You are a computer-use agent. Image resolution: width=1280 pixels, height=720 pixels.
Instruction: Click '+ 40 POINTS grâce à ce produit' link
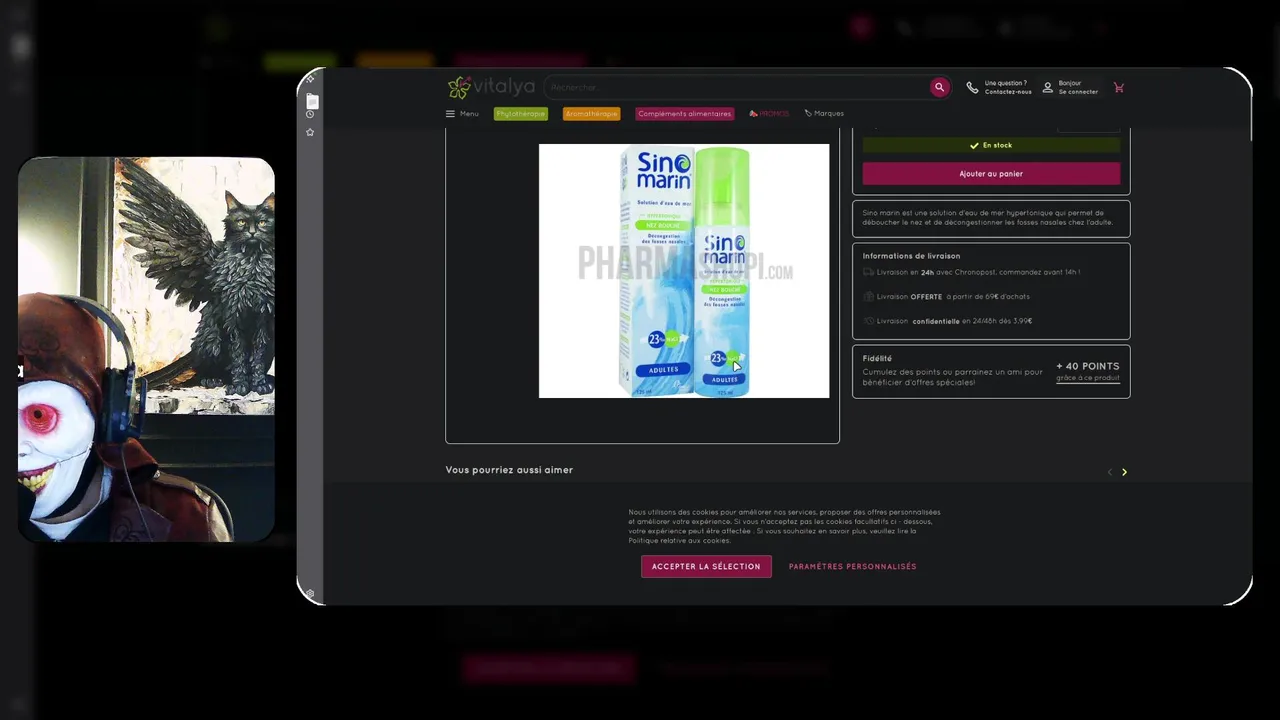(x=1088, y=371)
